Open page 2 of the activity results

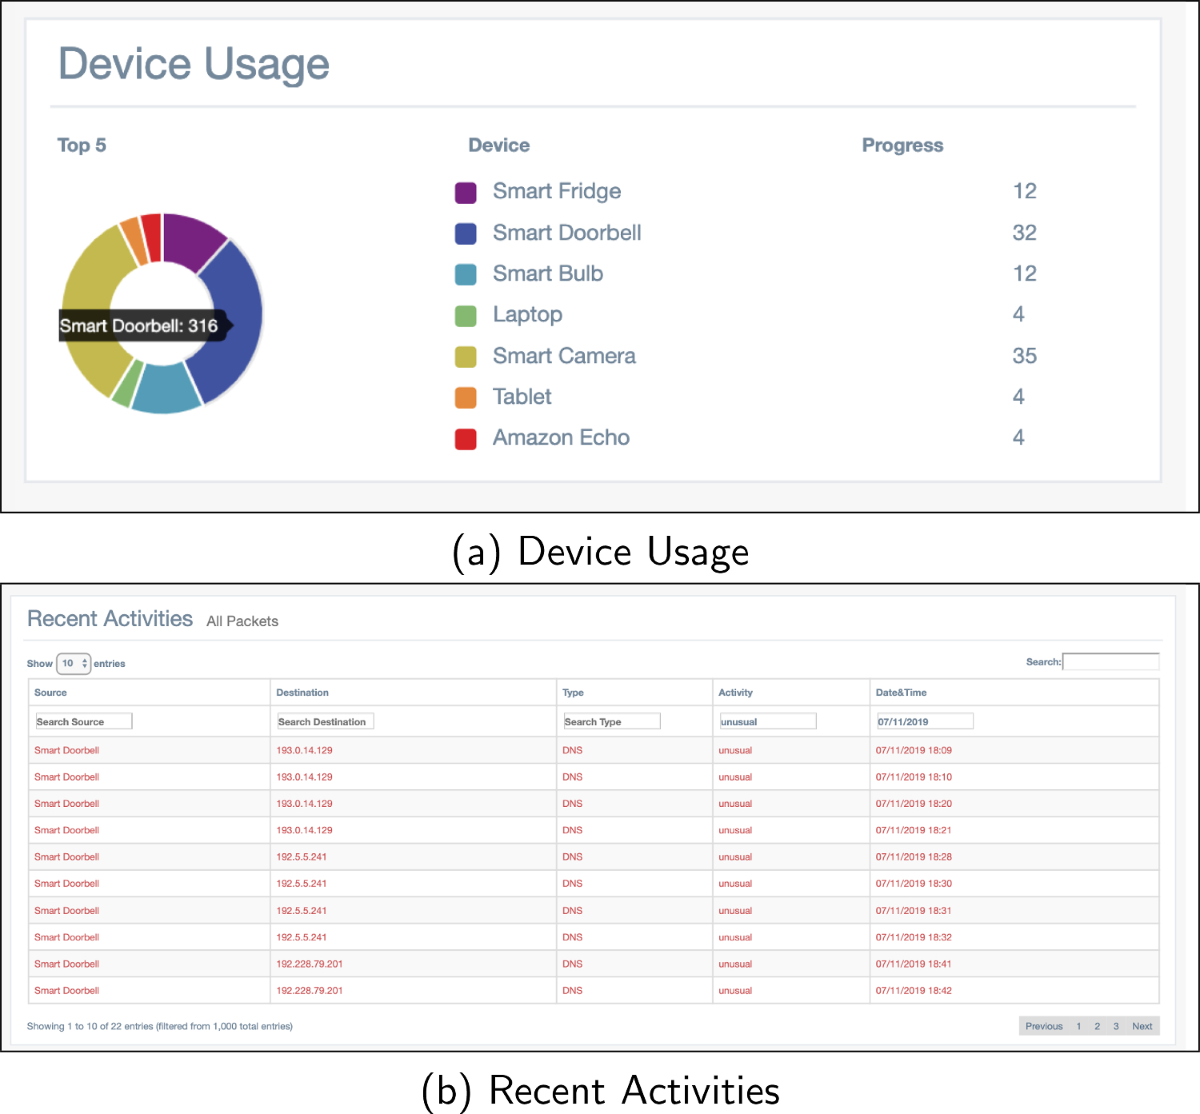click(x=1096, y=1026)
